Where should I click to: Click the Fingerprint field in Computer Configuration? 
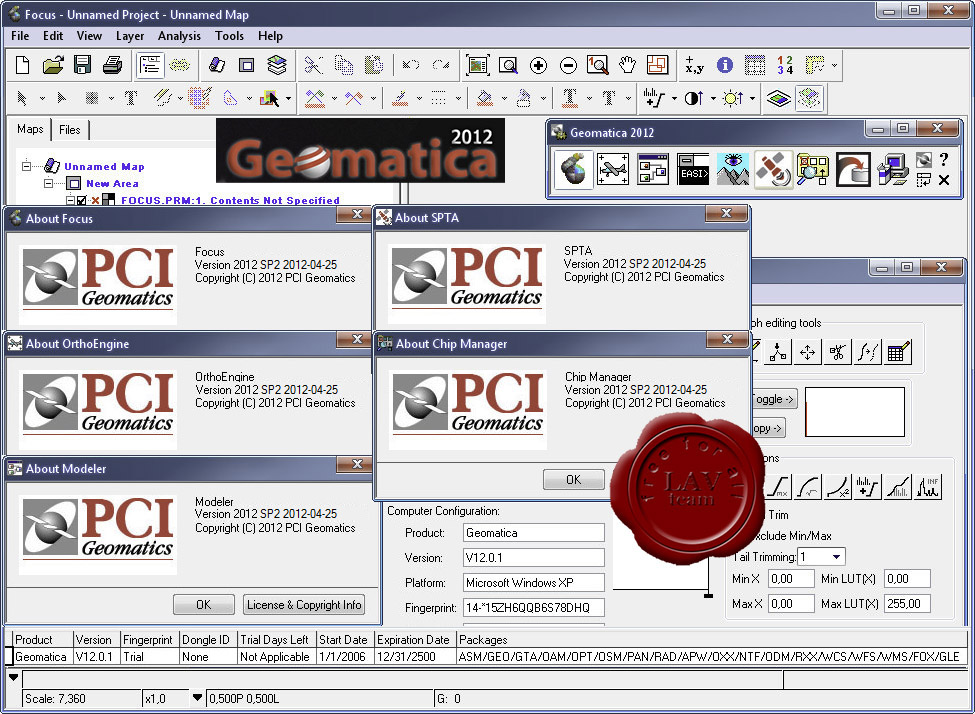[x=534, y=607]
